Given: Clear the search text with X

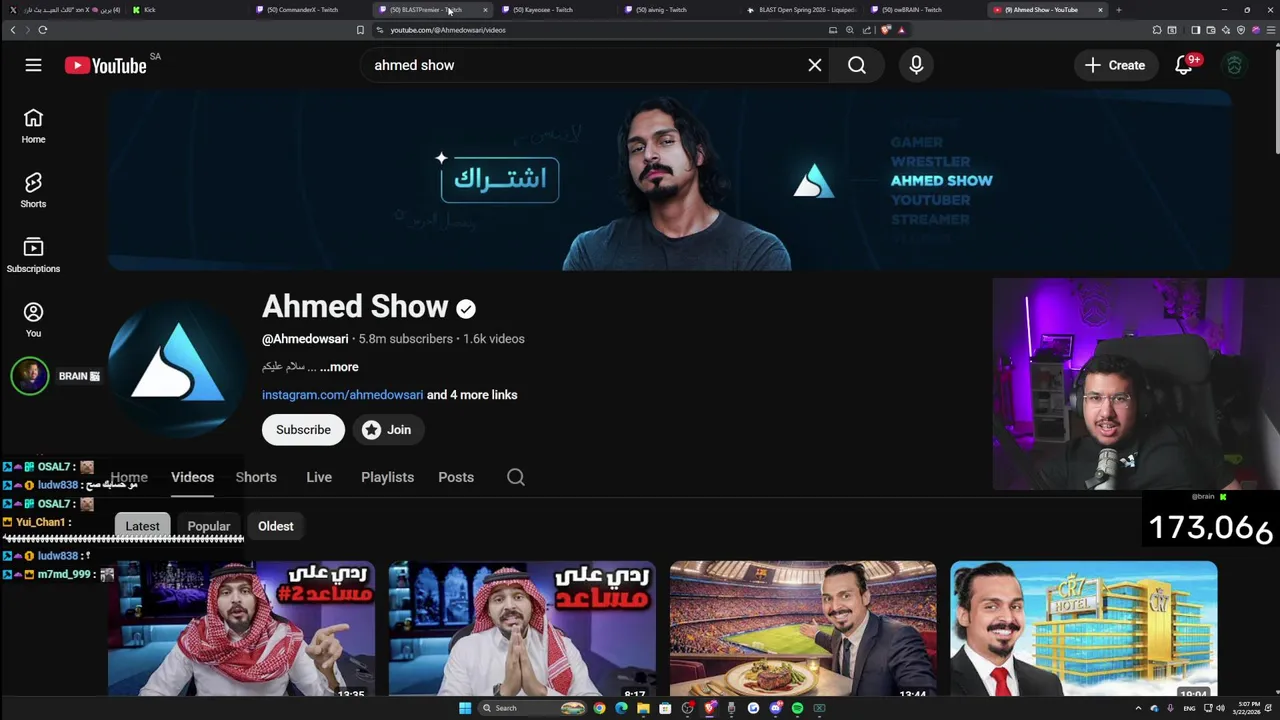Looking at the screenshot, I should (x=815, y=65).
